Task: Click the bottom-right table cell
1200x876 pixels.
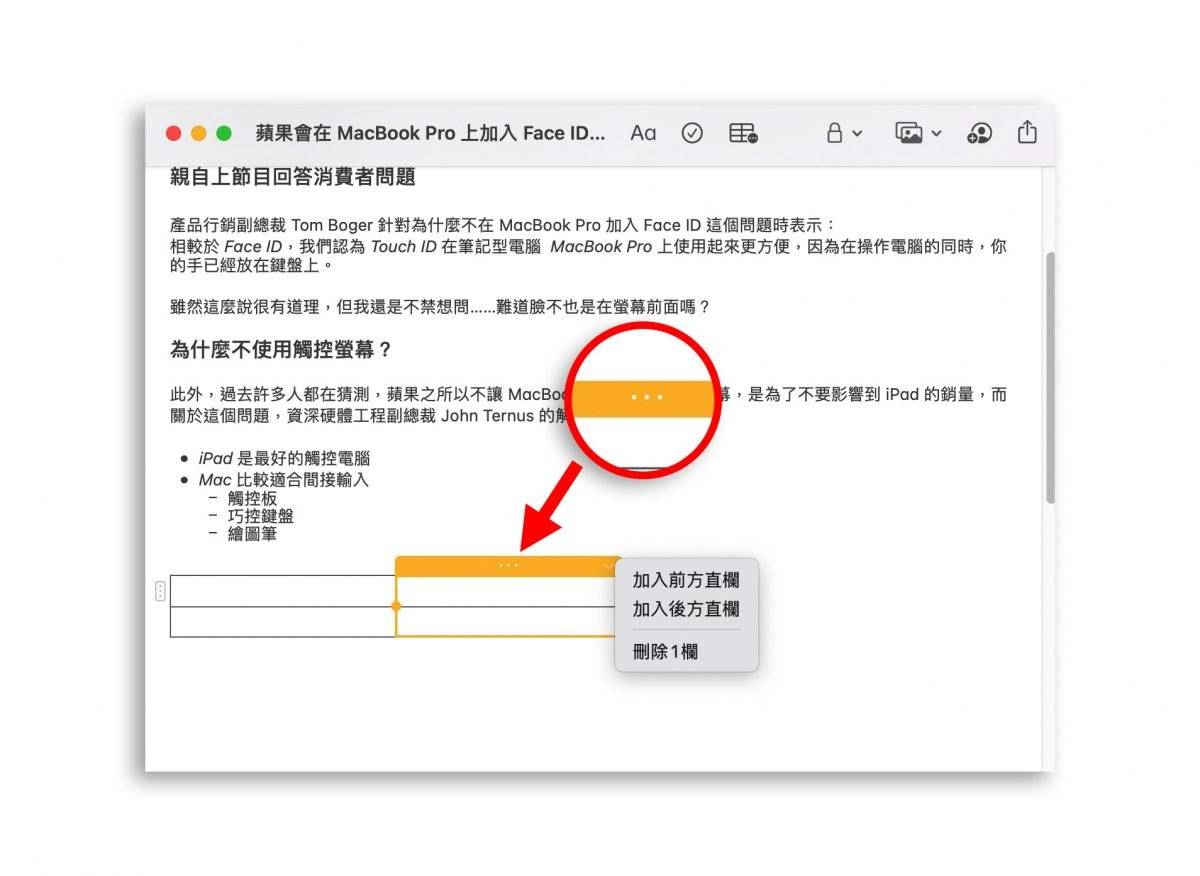Action: coord(508,622)
